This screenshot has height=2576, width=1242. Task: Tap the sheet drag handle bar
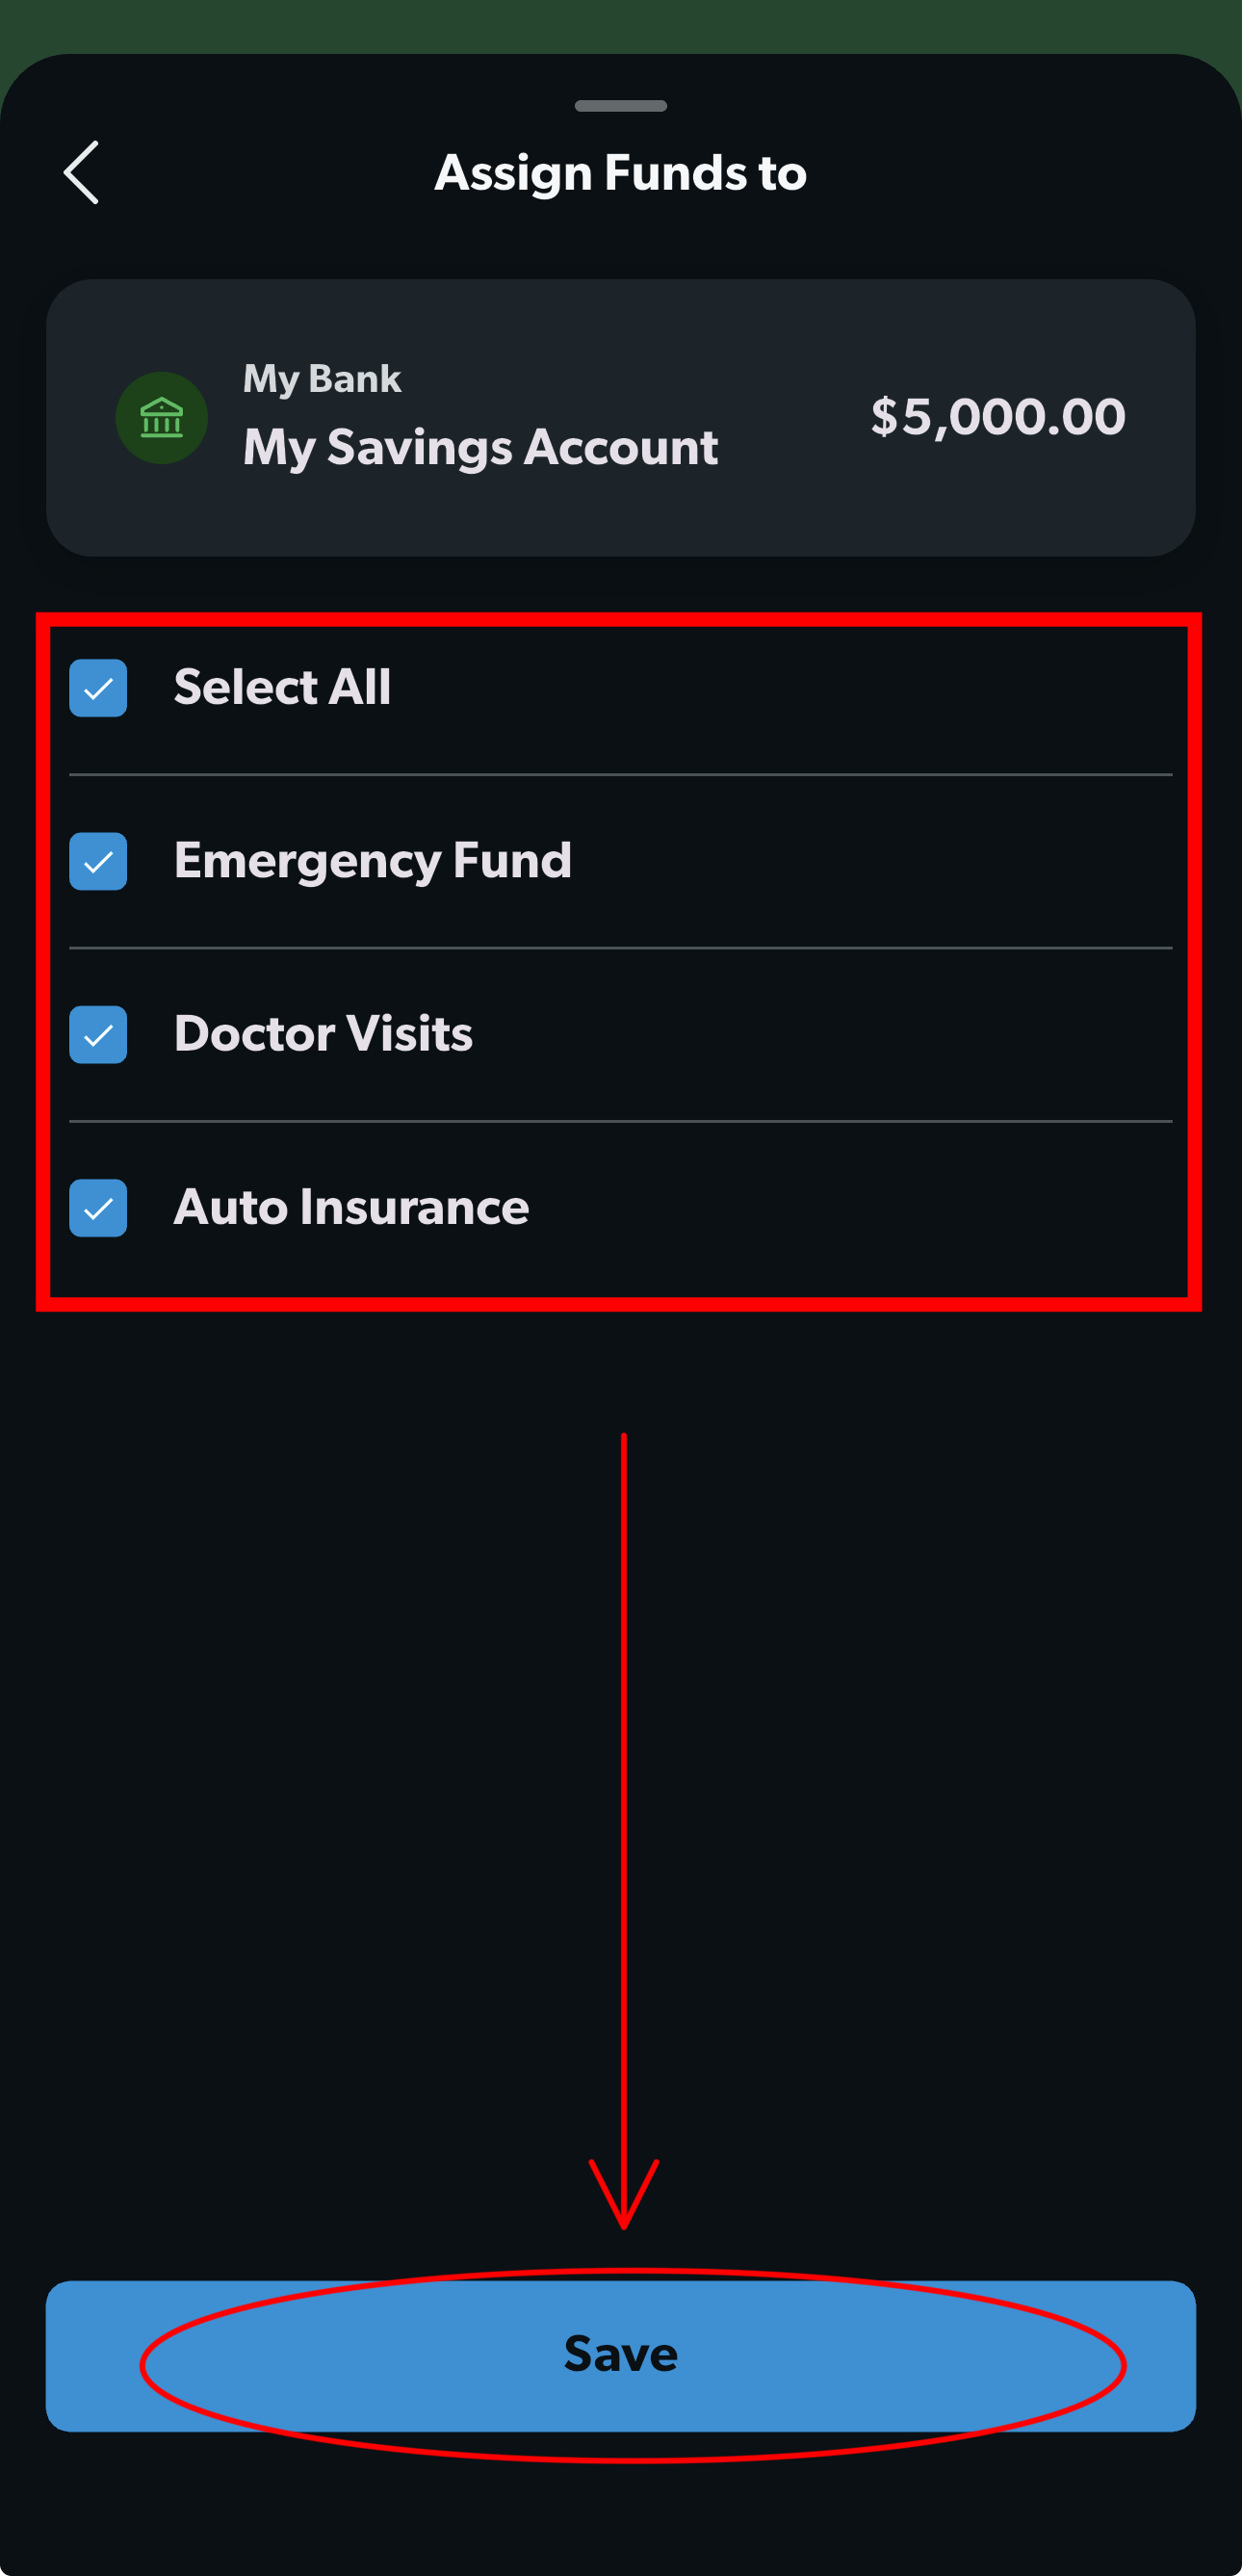[621, 106]
